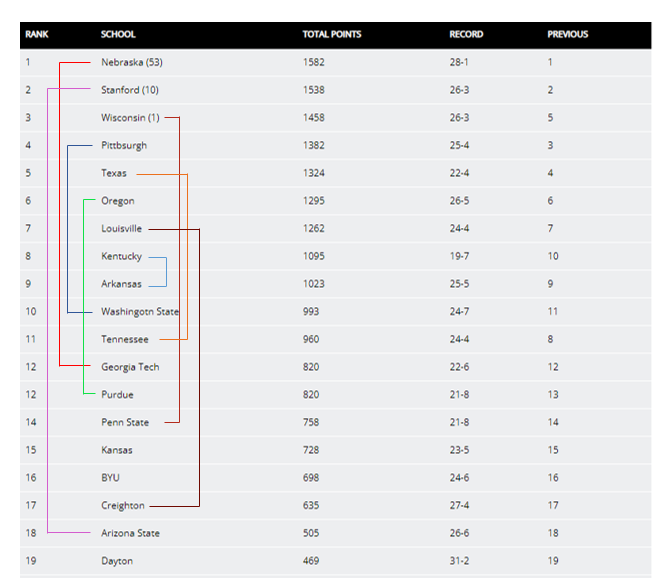Select the BYU school name

[x=111, y=478]
